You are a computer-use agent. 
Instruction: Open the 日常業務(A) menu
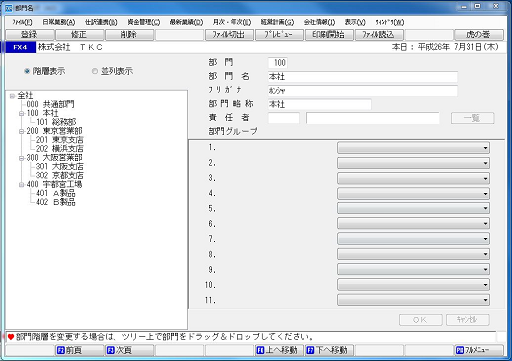coord(59,22)
